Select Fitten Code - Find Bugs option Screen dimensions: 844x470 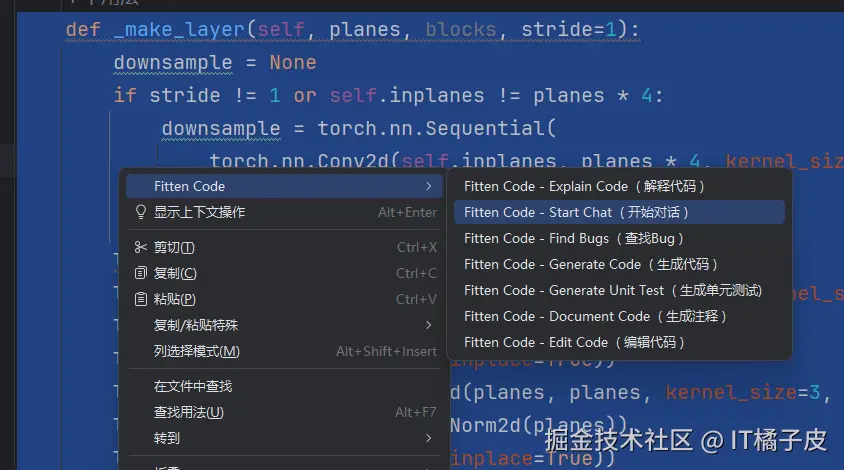pos(619,238)
